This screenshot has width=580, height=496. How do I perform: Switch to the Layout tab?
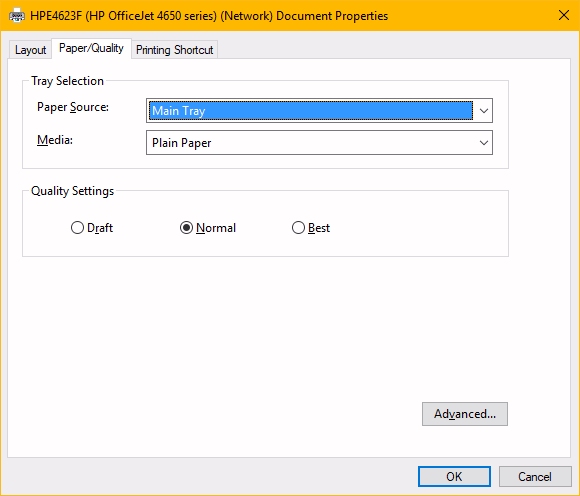[30, 50]
